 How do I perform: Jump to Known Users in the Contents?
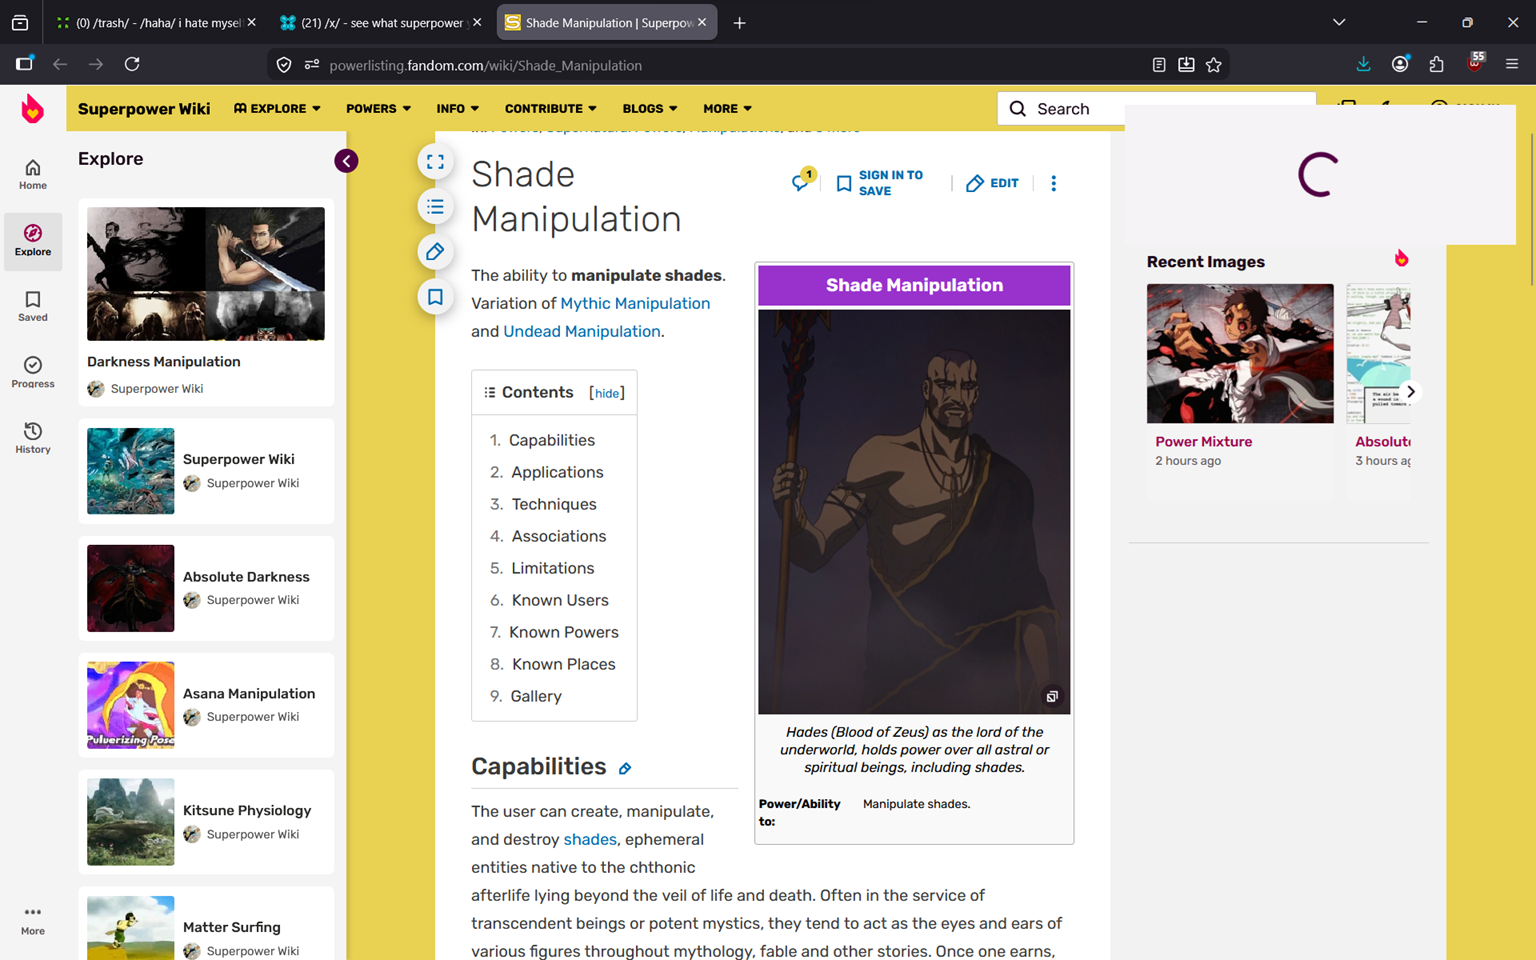pos(560,600)
